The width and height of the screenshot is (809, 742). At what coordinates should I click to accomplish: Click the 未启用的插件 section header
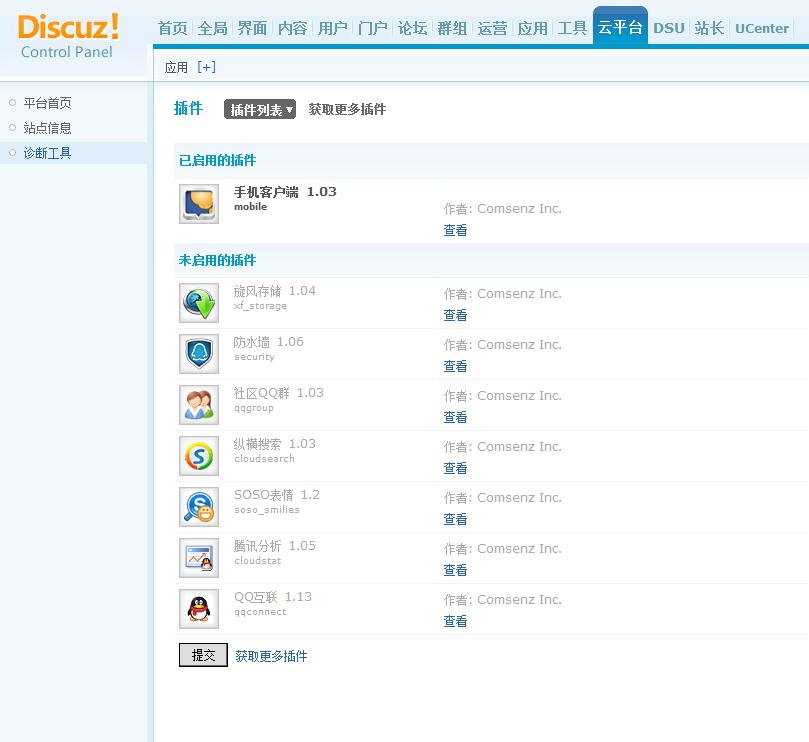(217, 261)
